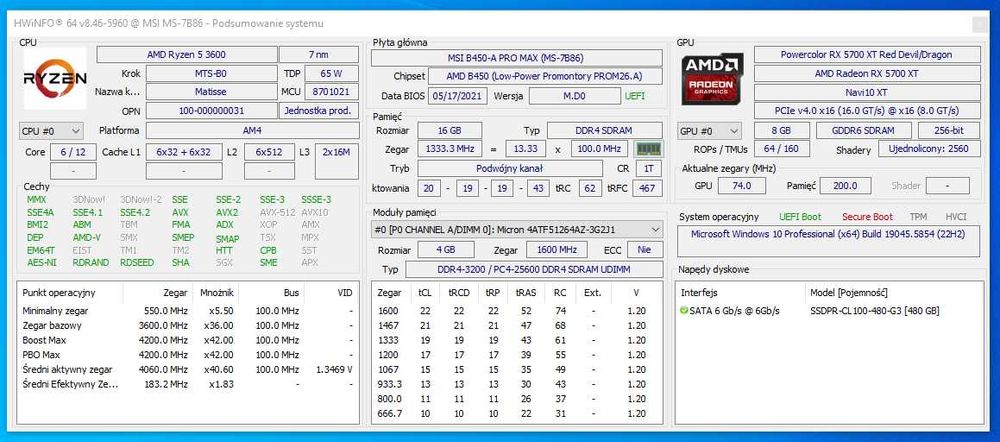Click the AVX-512 greyed feature label
This screenshot has width=1000, height=442.
click(x=277, y=212)
